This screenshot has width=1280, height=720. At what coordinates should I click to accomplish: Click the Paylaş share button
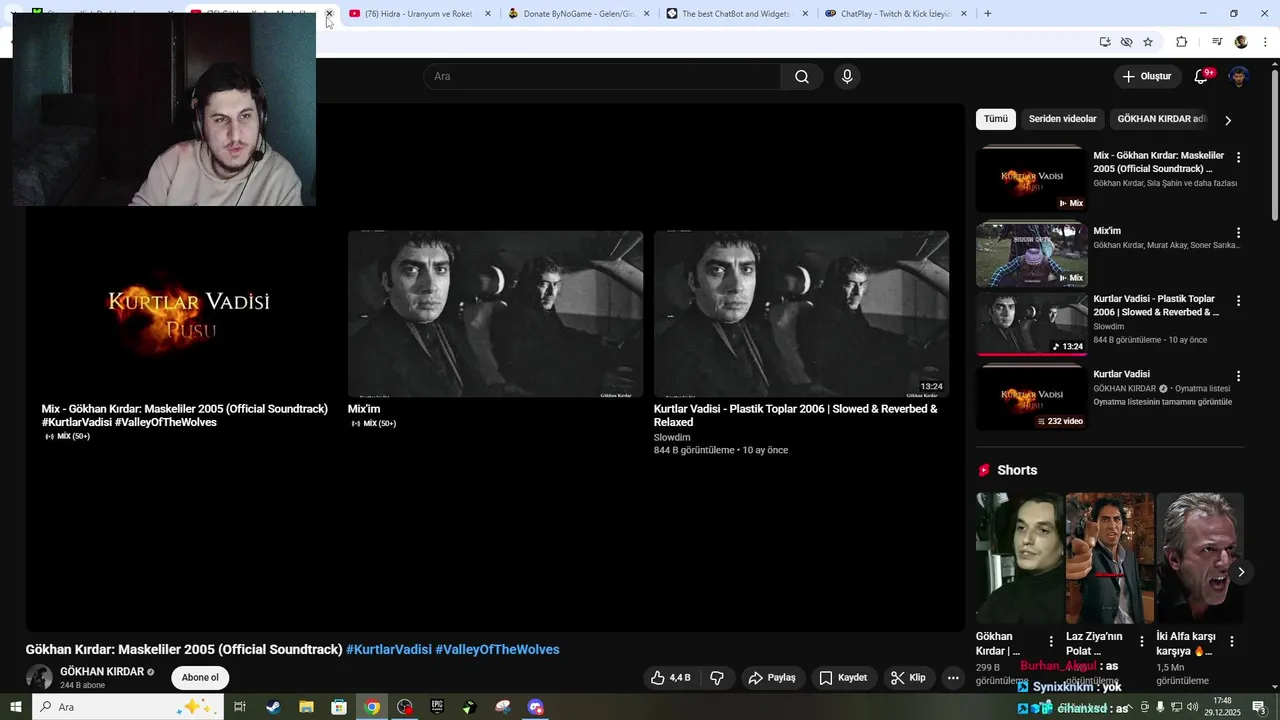pyautogui.click(x=772, y=678)
